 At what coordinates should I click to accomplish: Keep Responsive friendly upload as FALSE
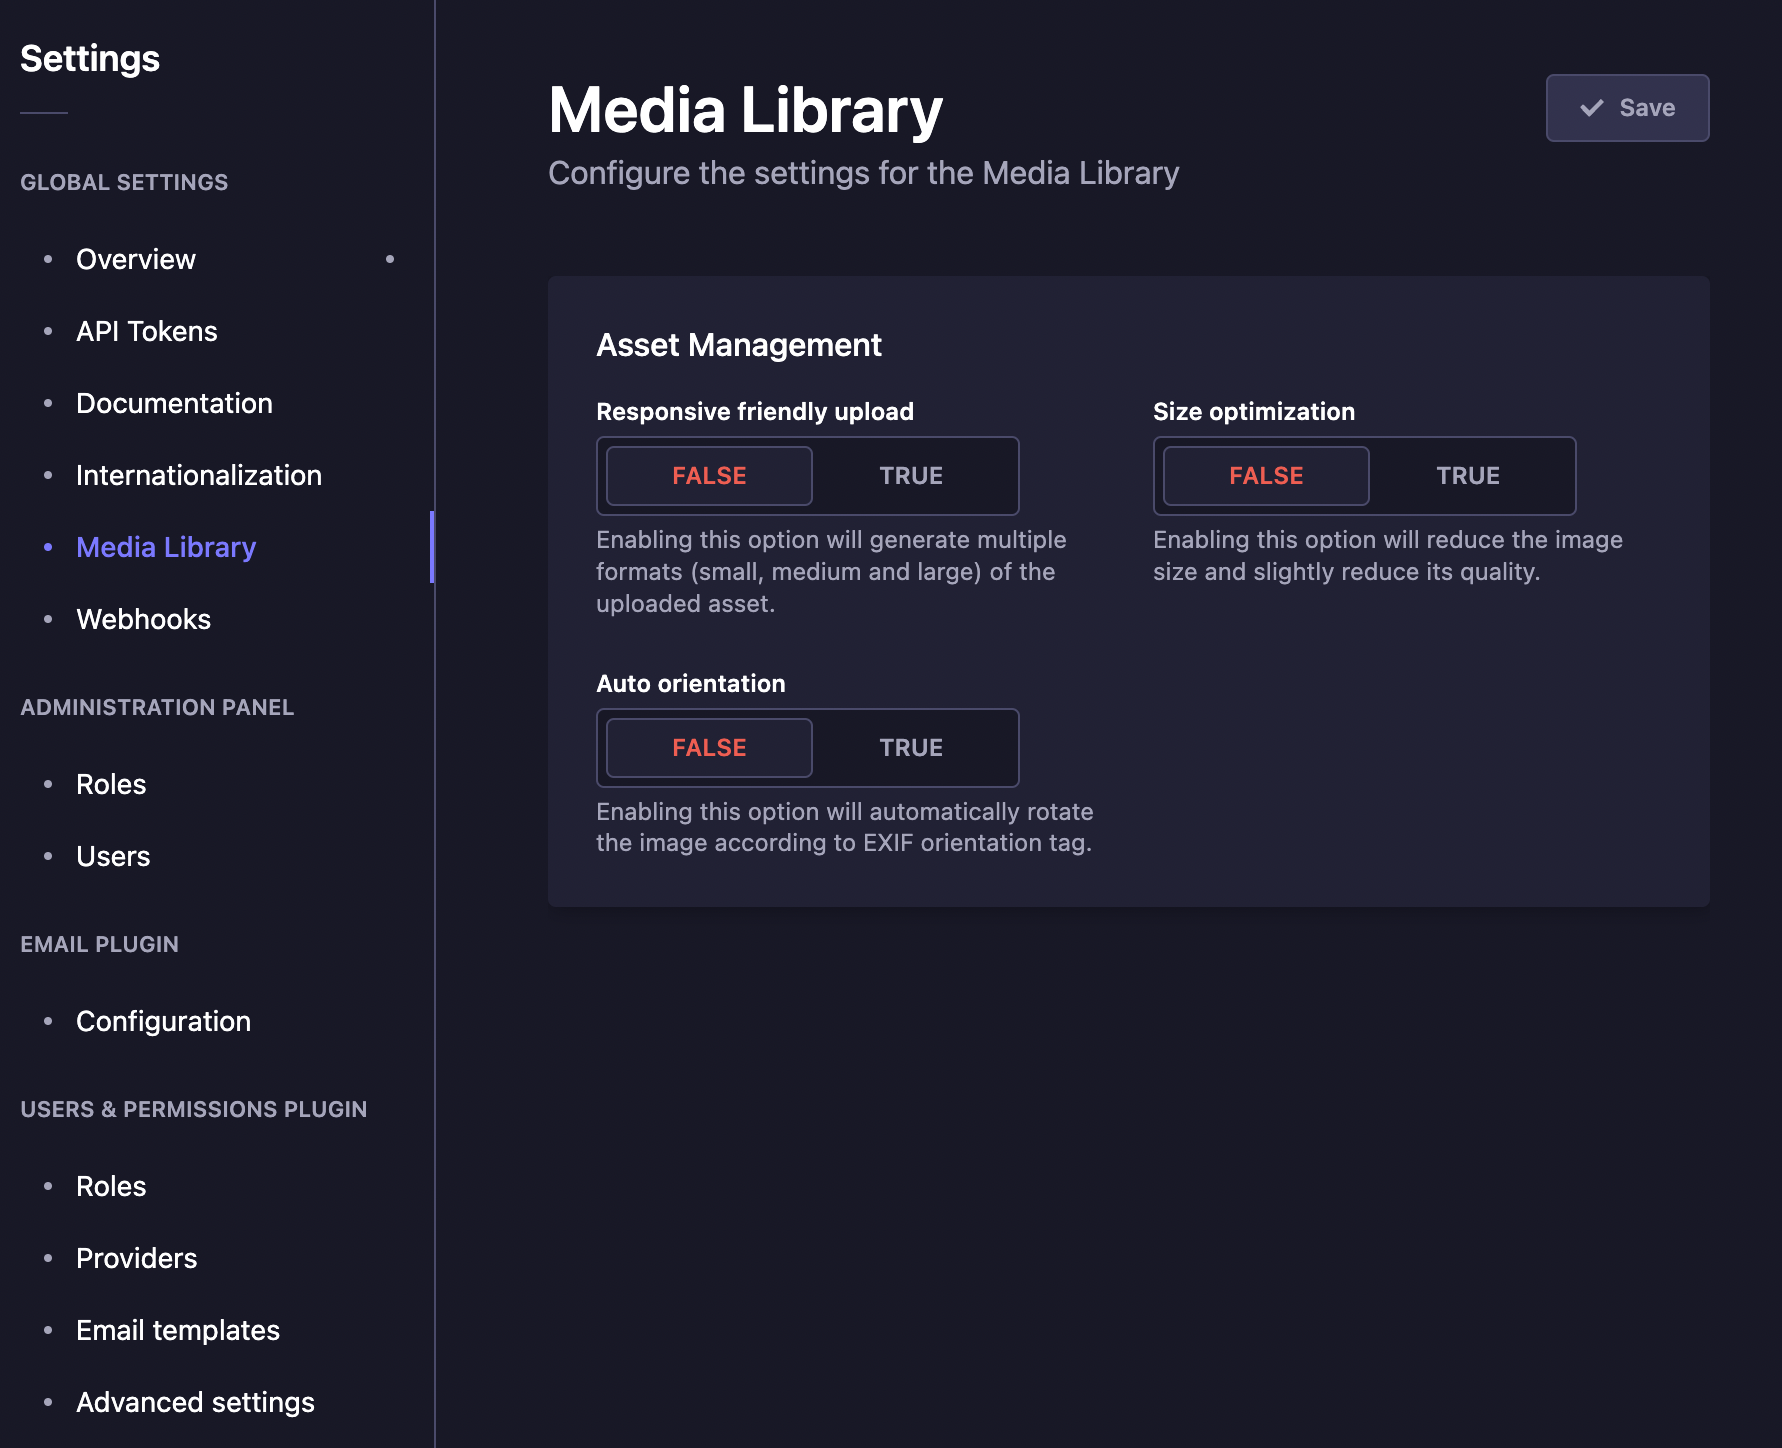[707, 476]
